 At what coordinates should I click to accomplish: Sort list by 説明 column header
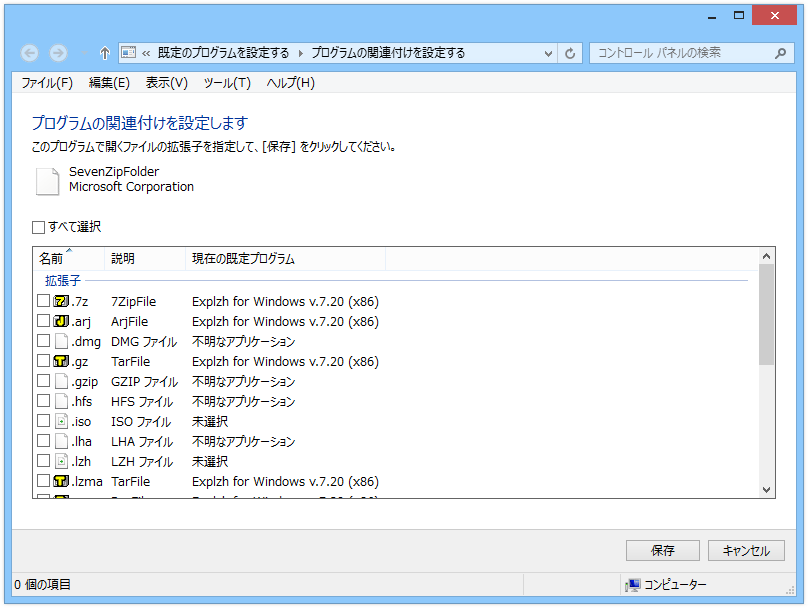(145, 258)
